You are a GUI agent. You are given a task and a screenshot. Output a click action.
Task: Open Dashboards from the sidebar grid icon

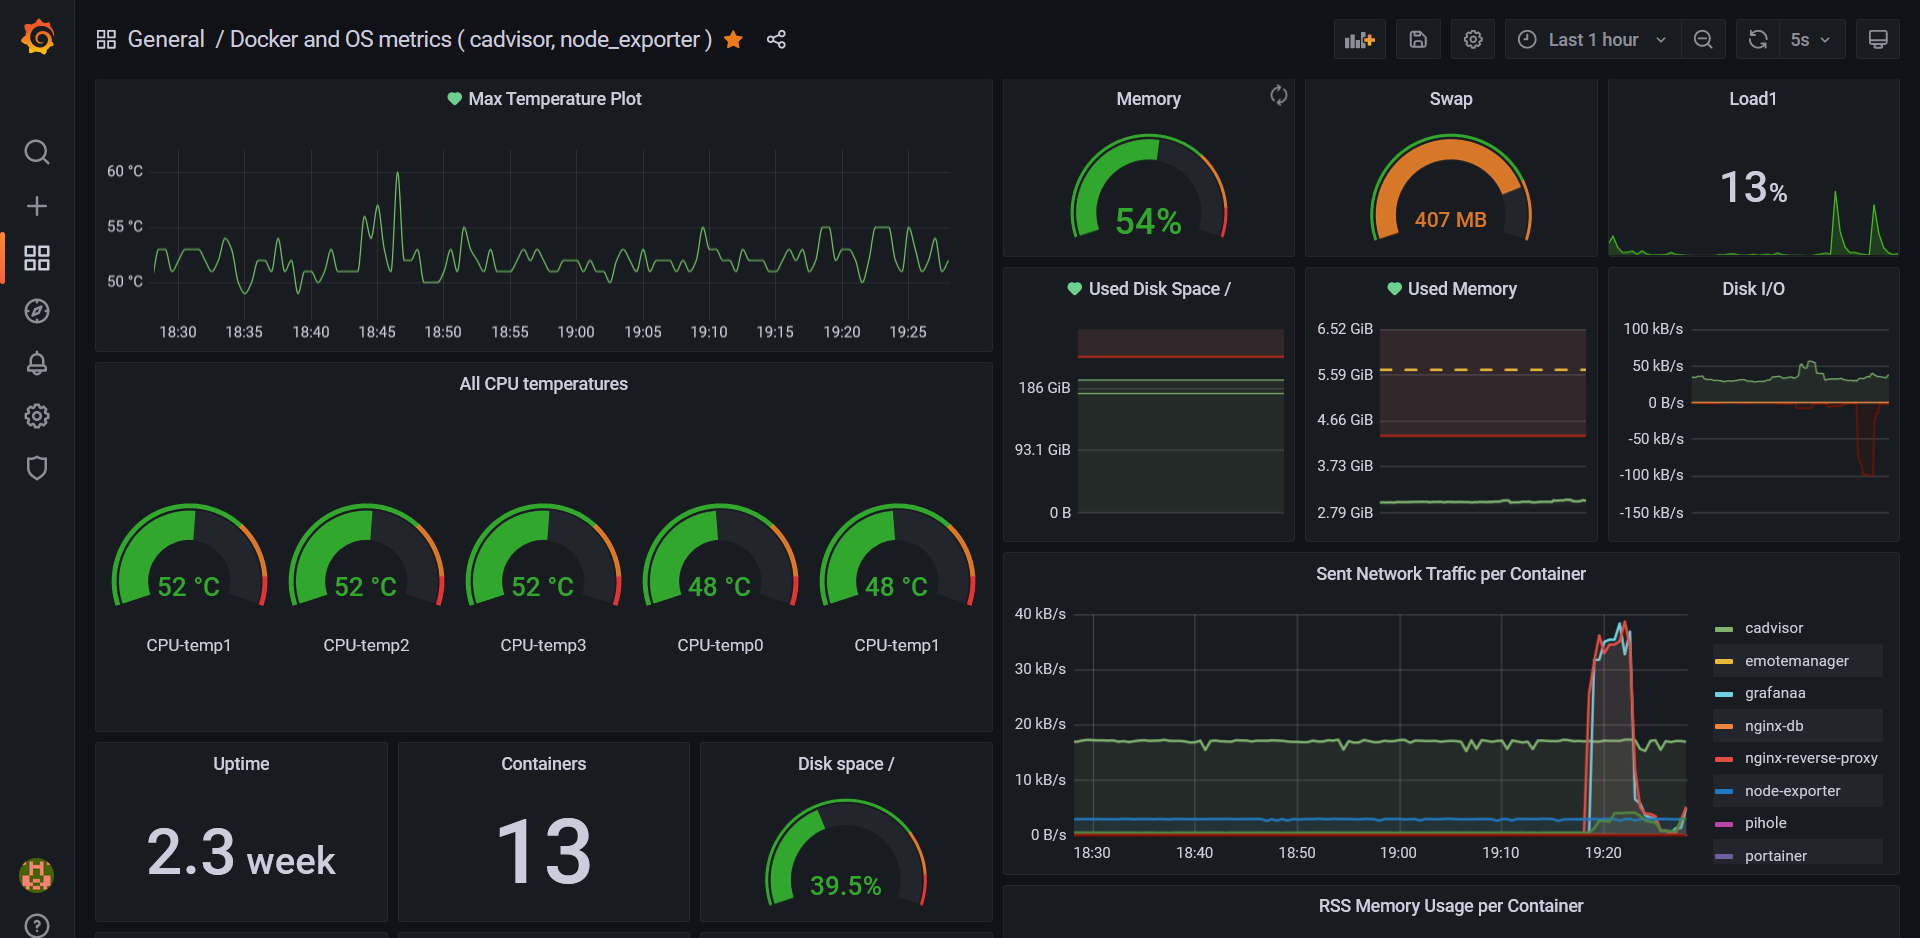(x=36, y=258)
